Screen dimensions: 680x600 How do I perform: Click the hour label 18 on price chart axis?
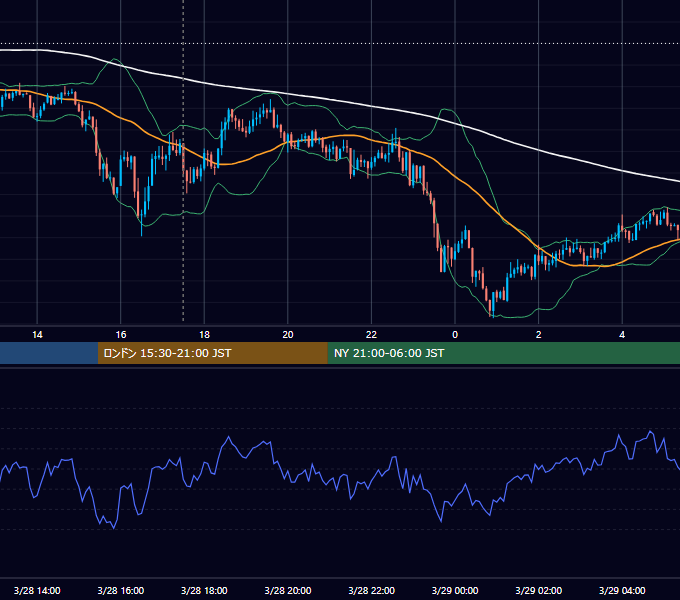point(204,335)
